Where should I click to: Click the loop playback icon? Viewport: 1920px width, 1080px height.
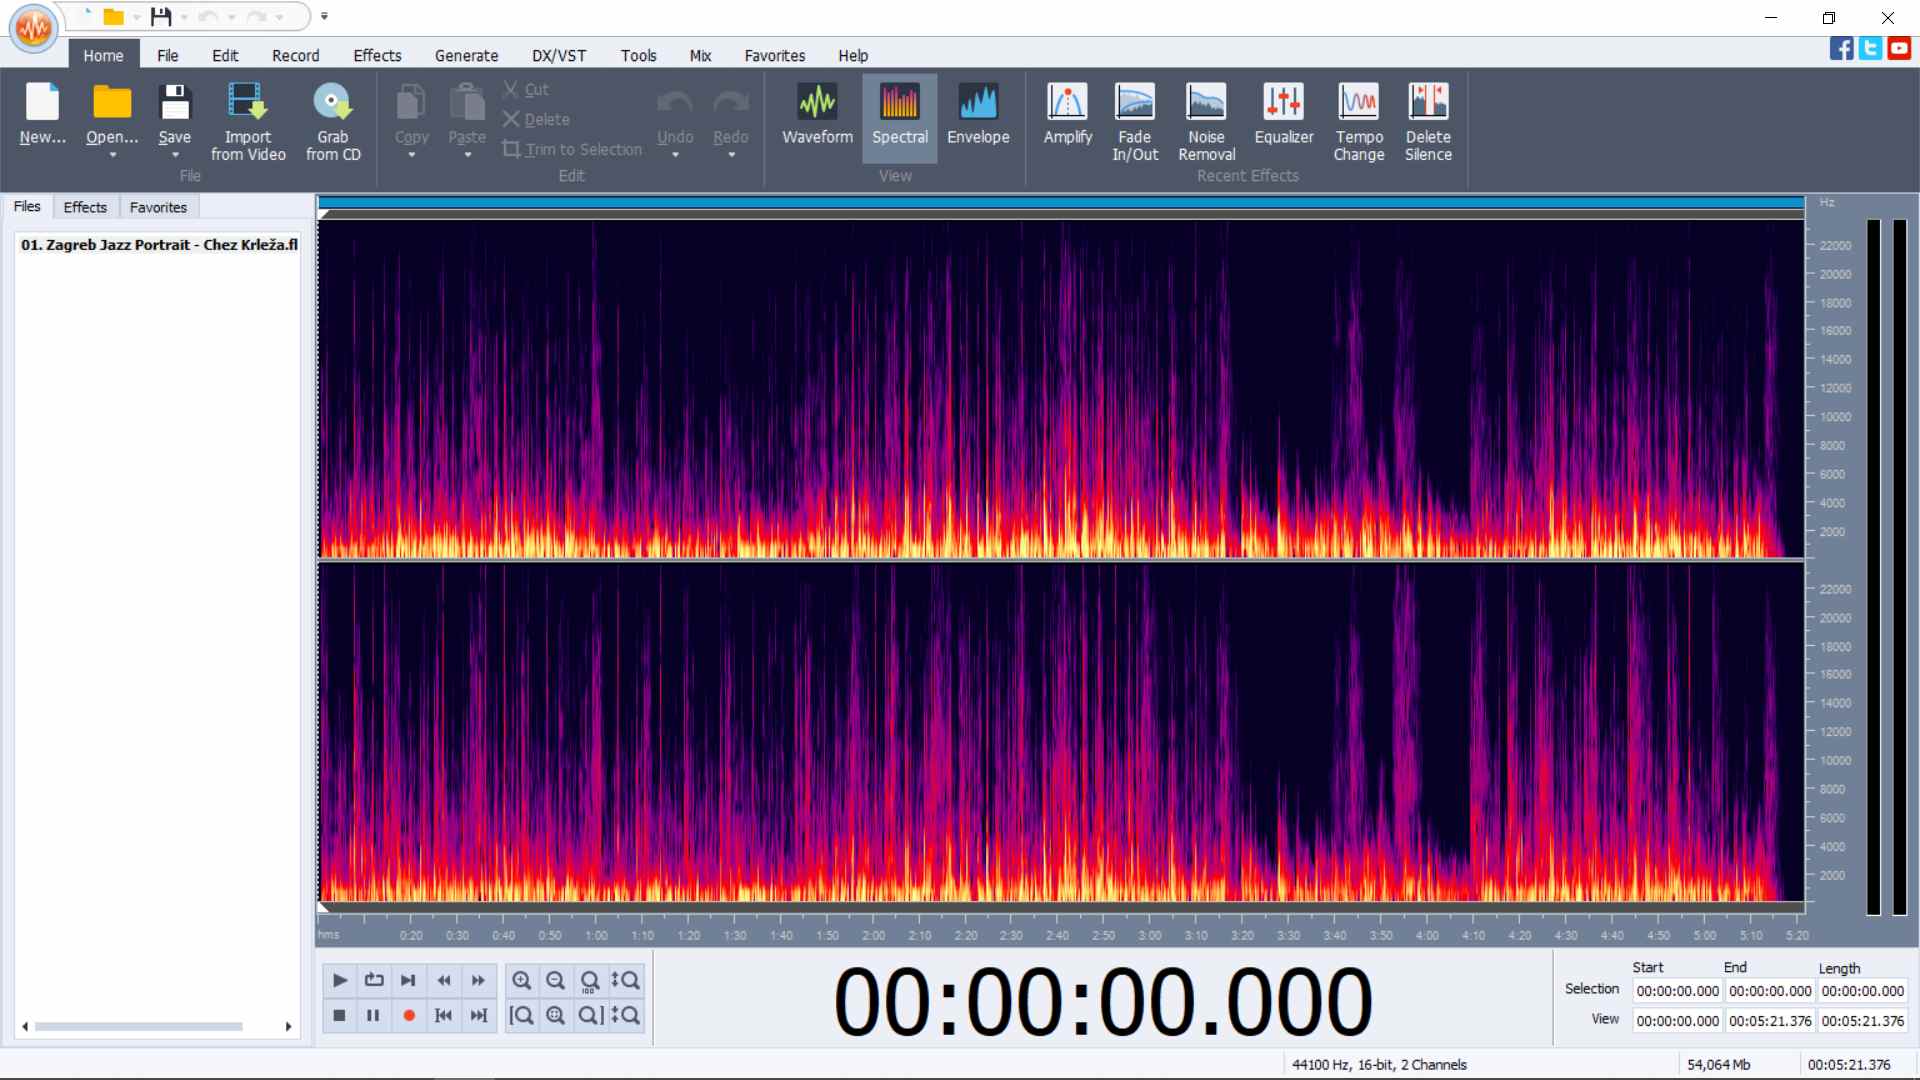374,981
